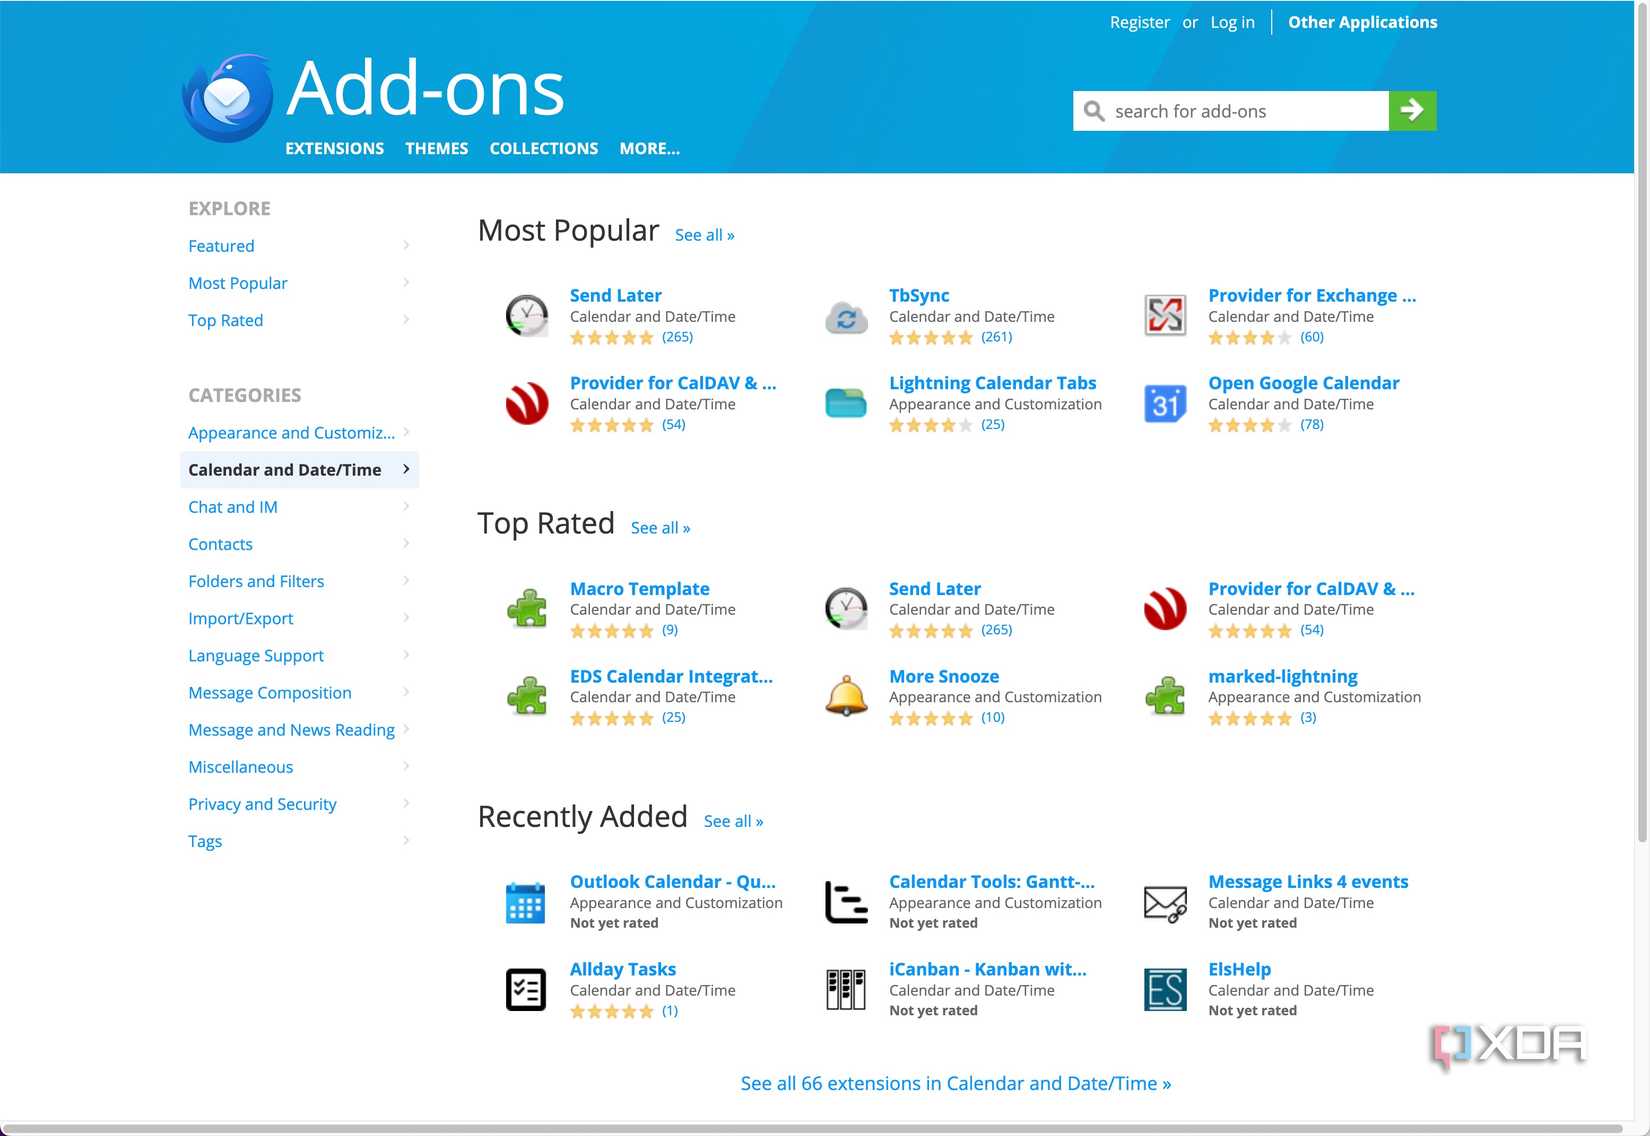Image resolution: width=1650 pixels, height=1136 pixels.
Task: Click See all next to Recently Added
Action: [x=733, y=821]
